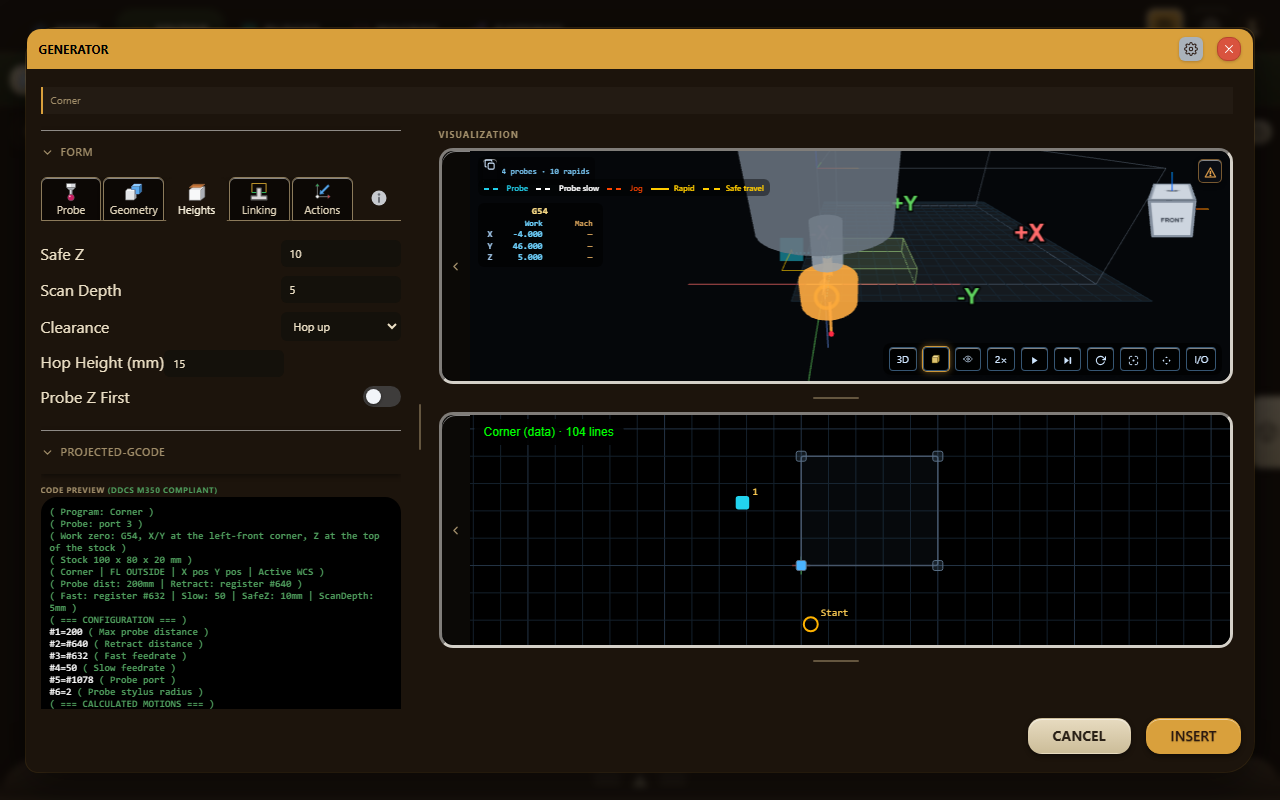Play the probe simulation

1034,360
